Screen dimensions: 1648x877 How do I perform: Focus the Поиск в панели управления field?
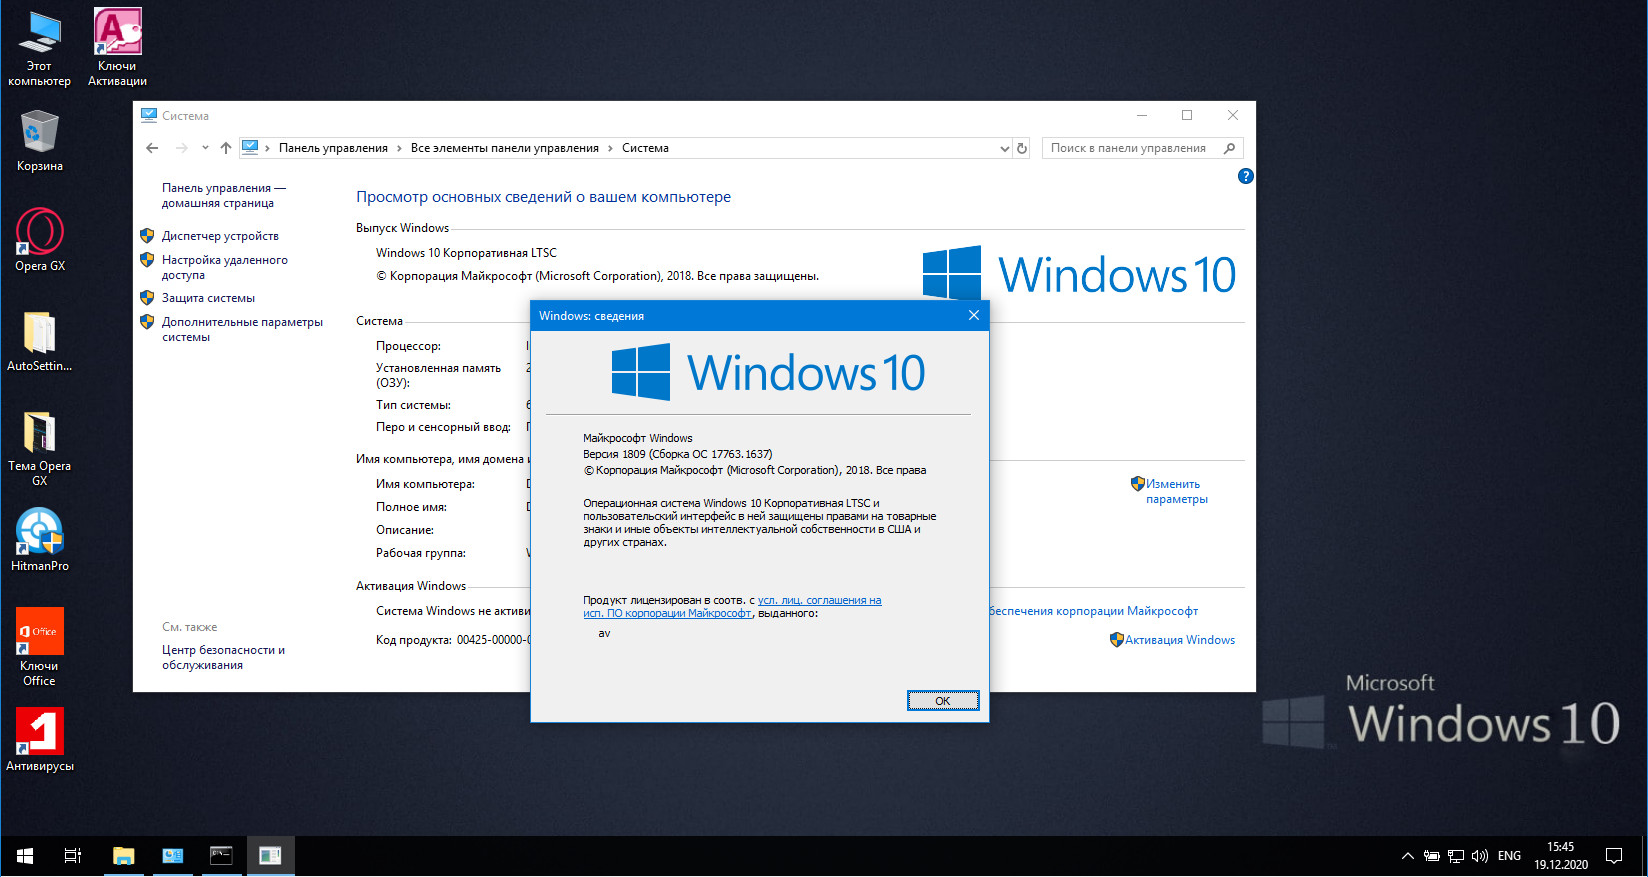(1143, 148)
